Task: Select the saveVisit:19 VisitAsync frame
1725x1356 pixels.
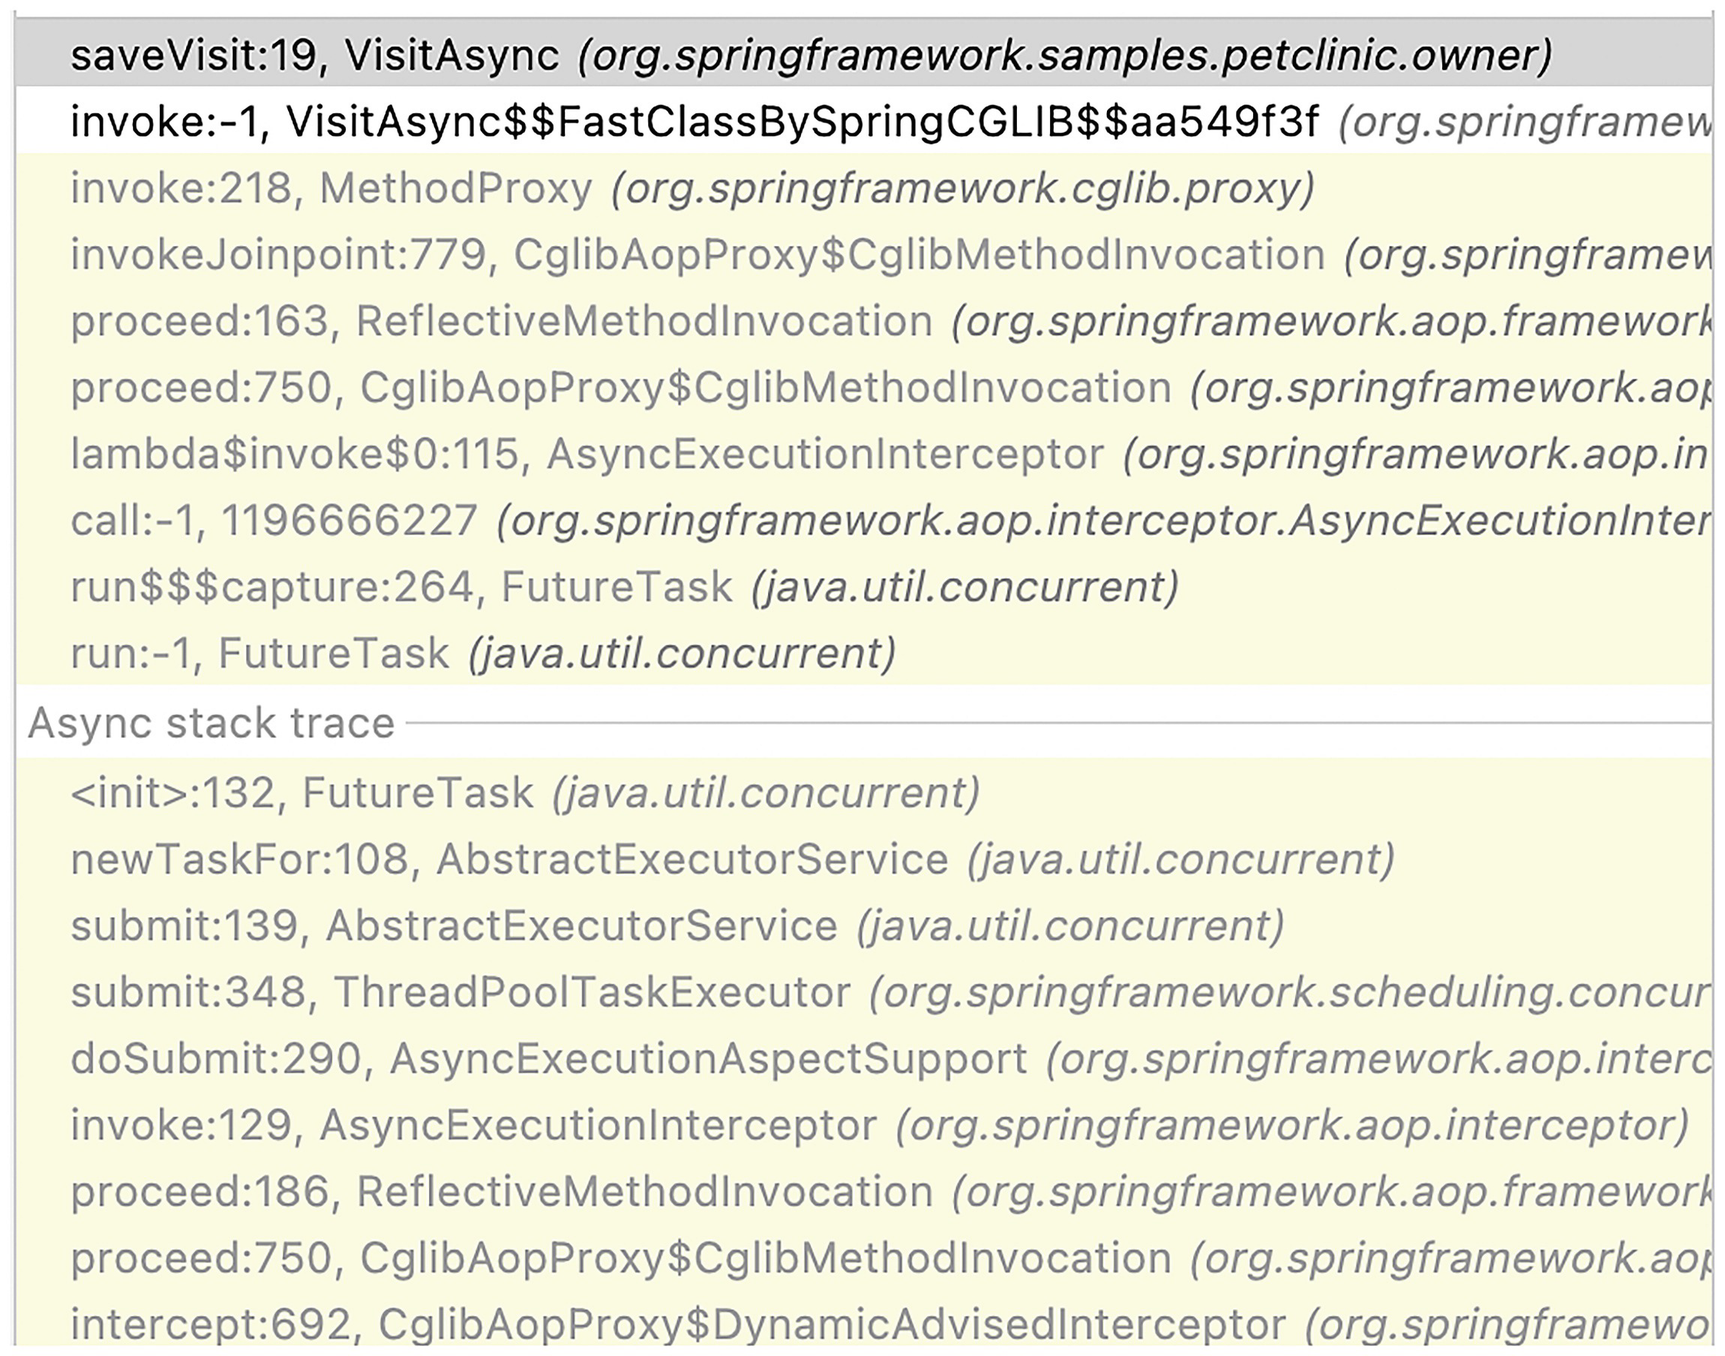Action: pos(810,55)
